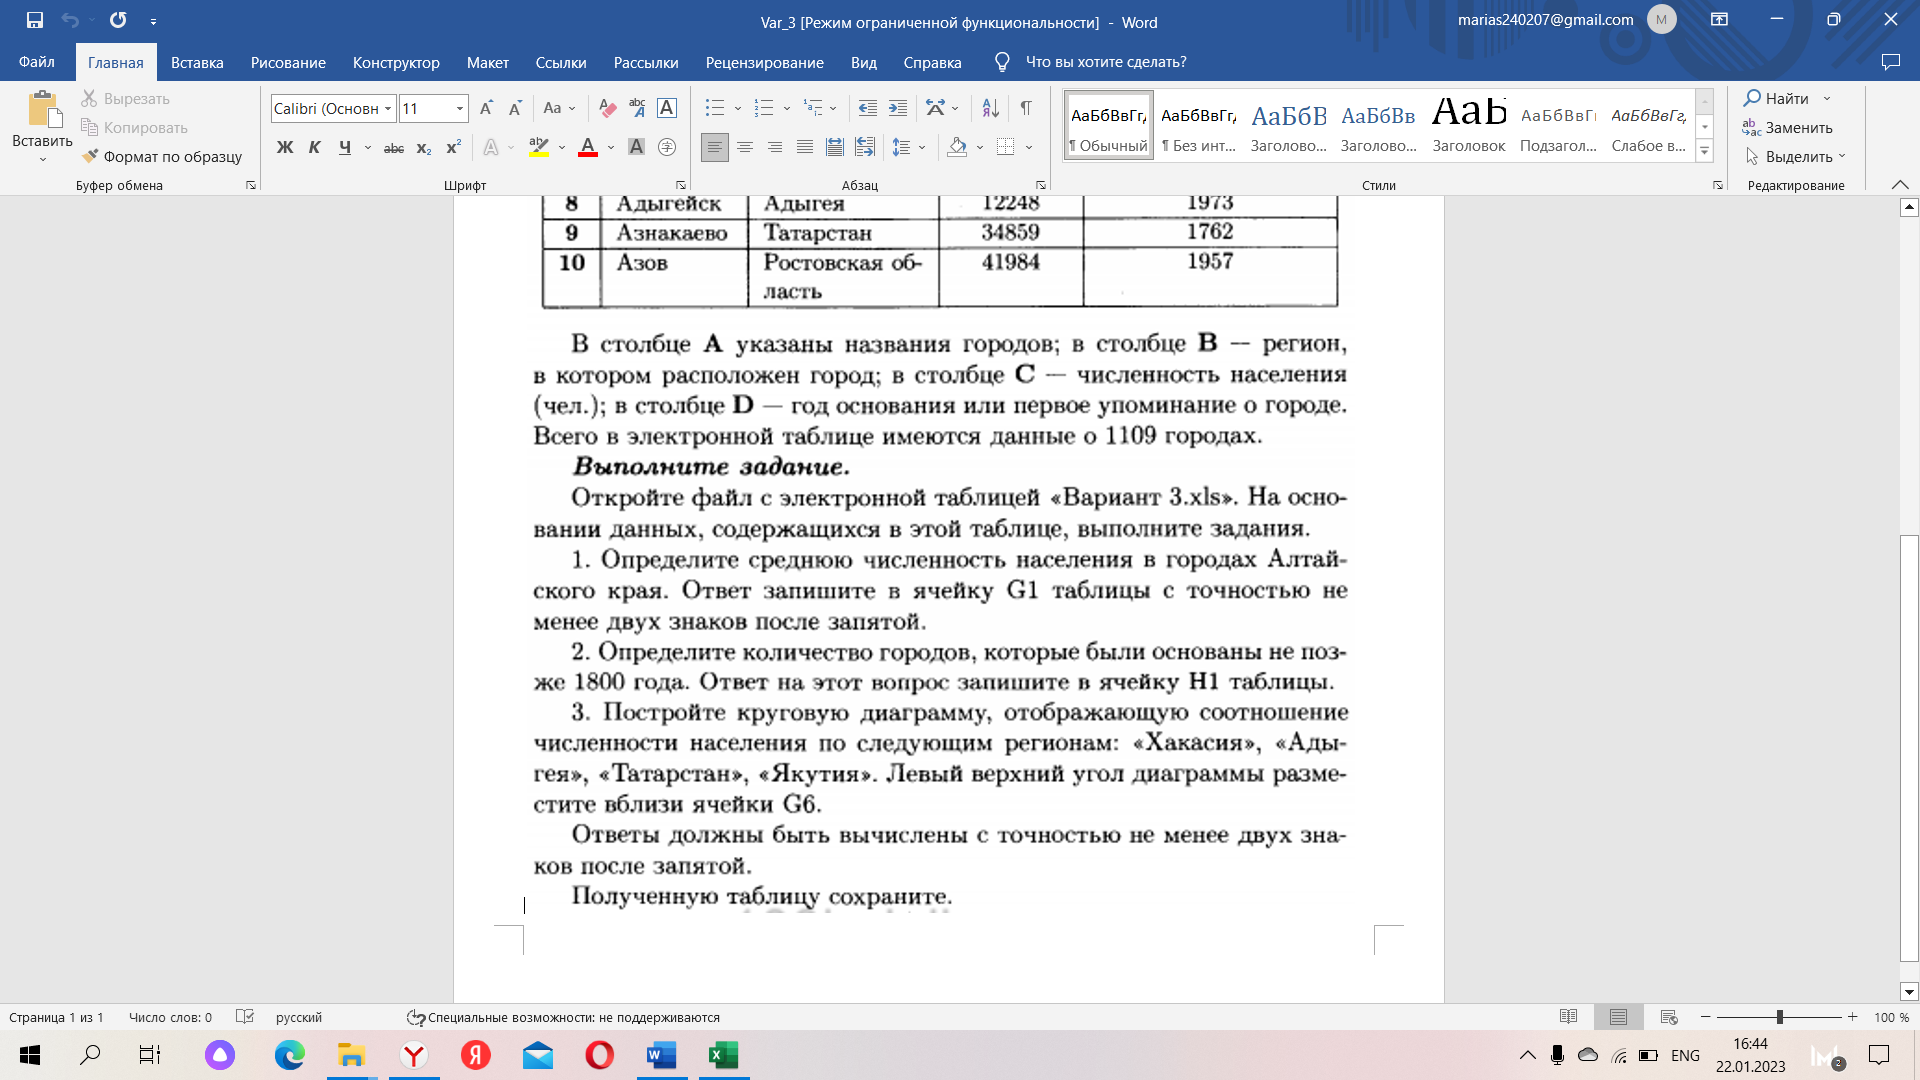1920x1080 pixels.
Task: Open font name dropdown Calibri
Action: coord(388,108)
